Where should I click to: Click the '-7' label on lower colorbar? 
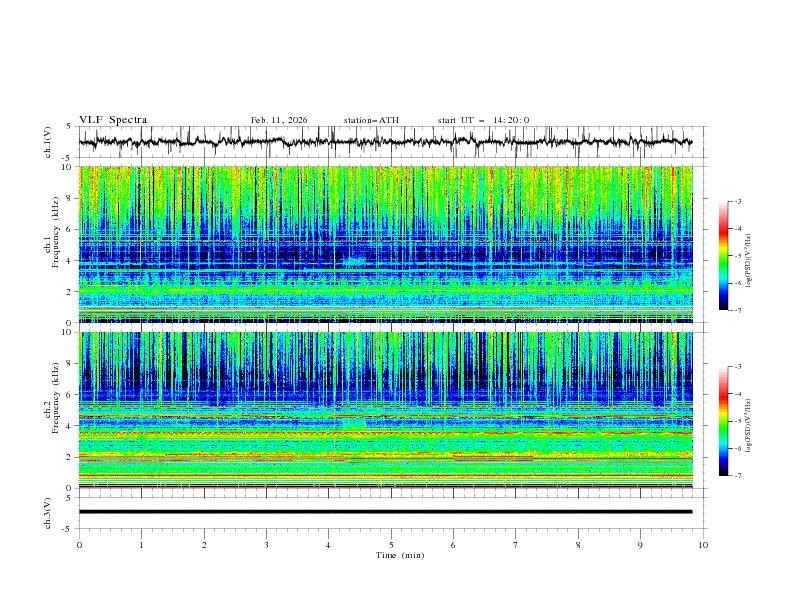(737, 476)
